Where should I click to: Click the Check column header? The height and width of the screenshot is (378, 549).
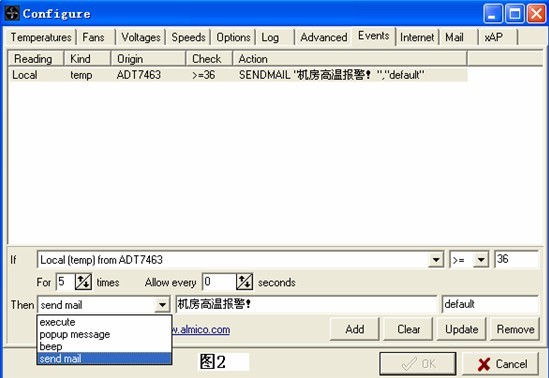pyautogui.click(x=209, y=58)
